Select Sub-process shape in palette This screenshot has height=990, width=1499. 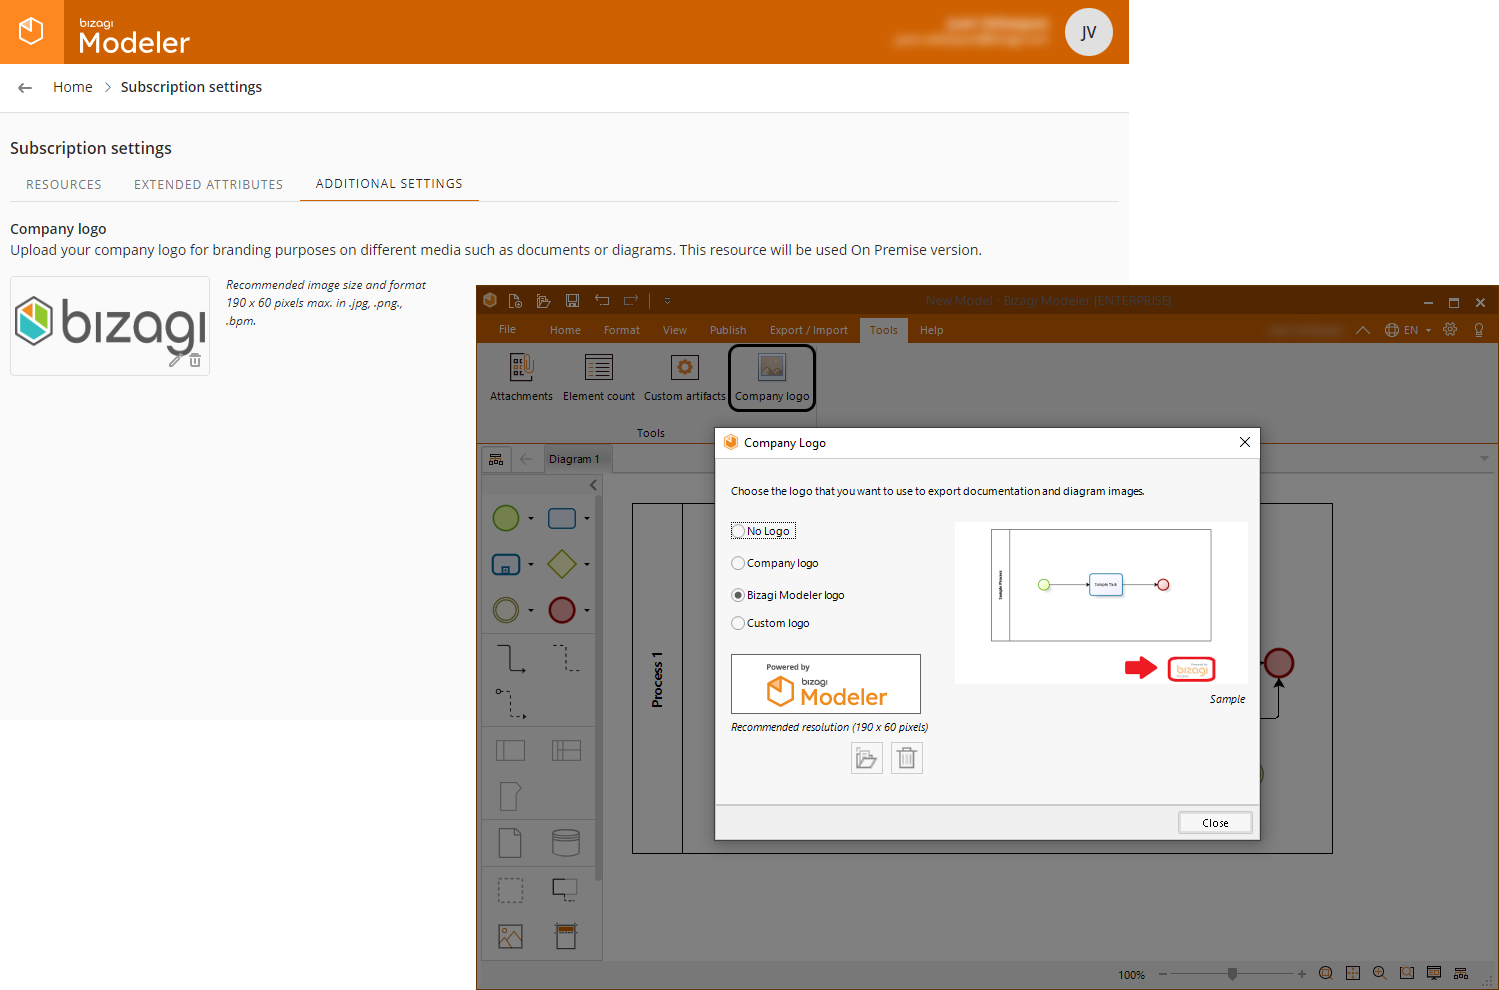click(506, 564)
